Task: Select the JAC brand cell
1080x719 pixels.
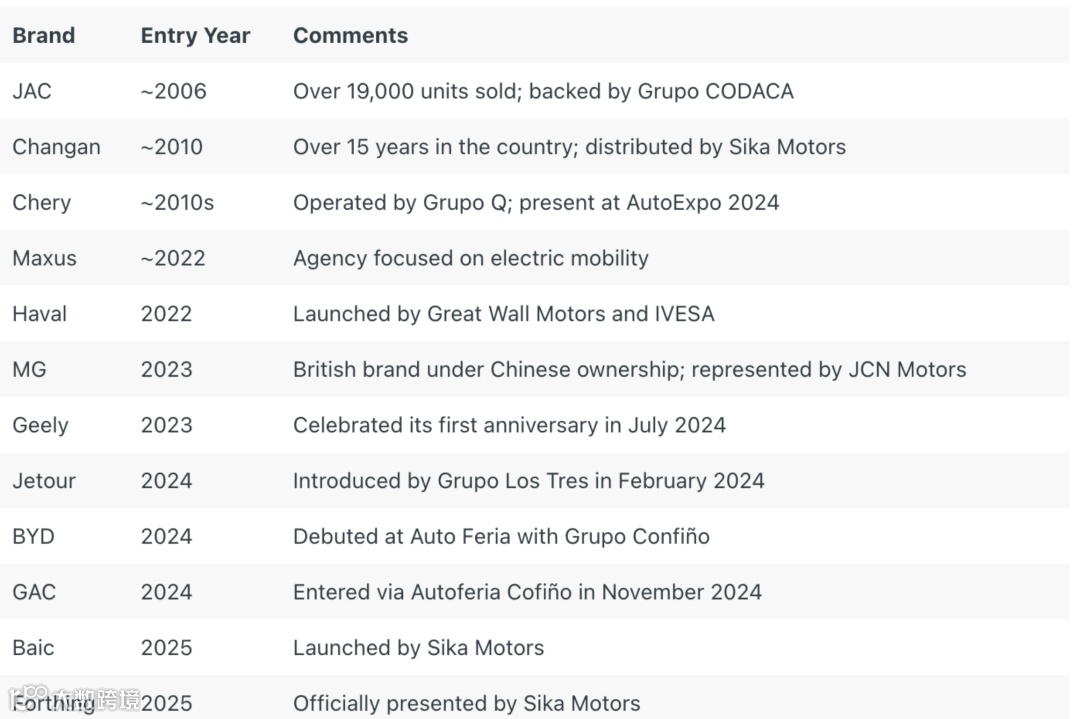Action: (32, 92)
